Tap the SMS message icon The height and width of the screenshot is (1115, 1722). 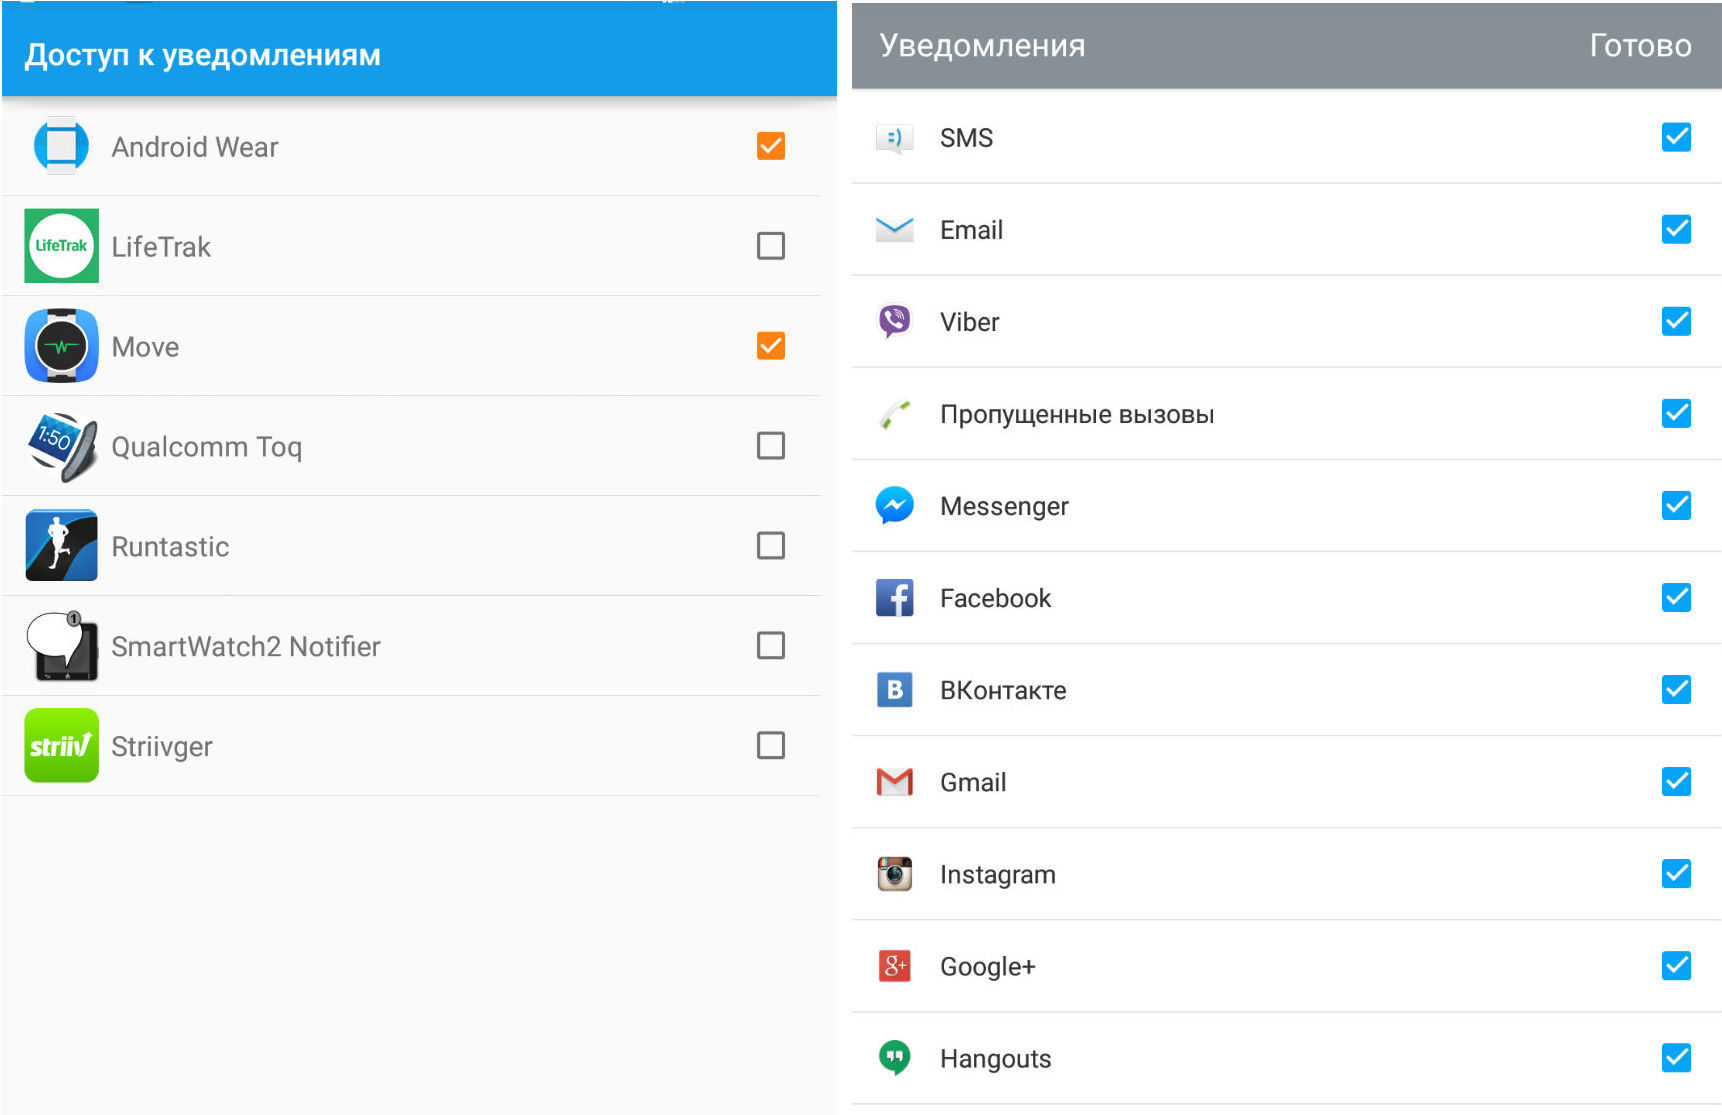[x=894, y=138]
